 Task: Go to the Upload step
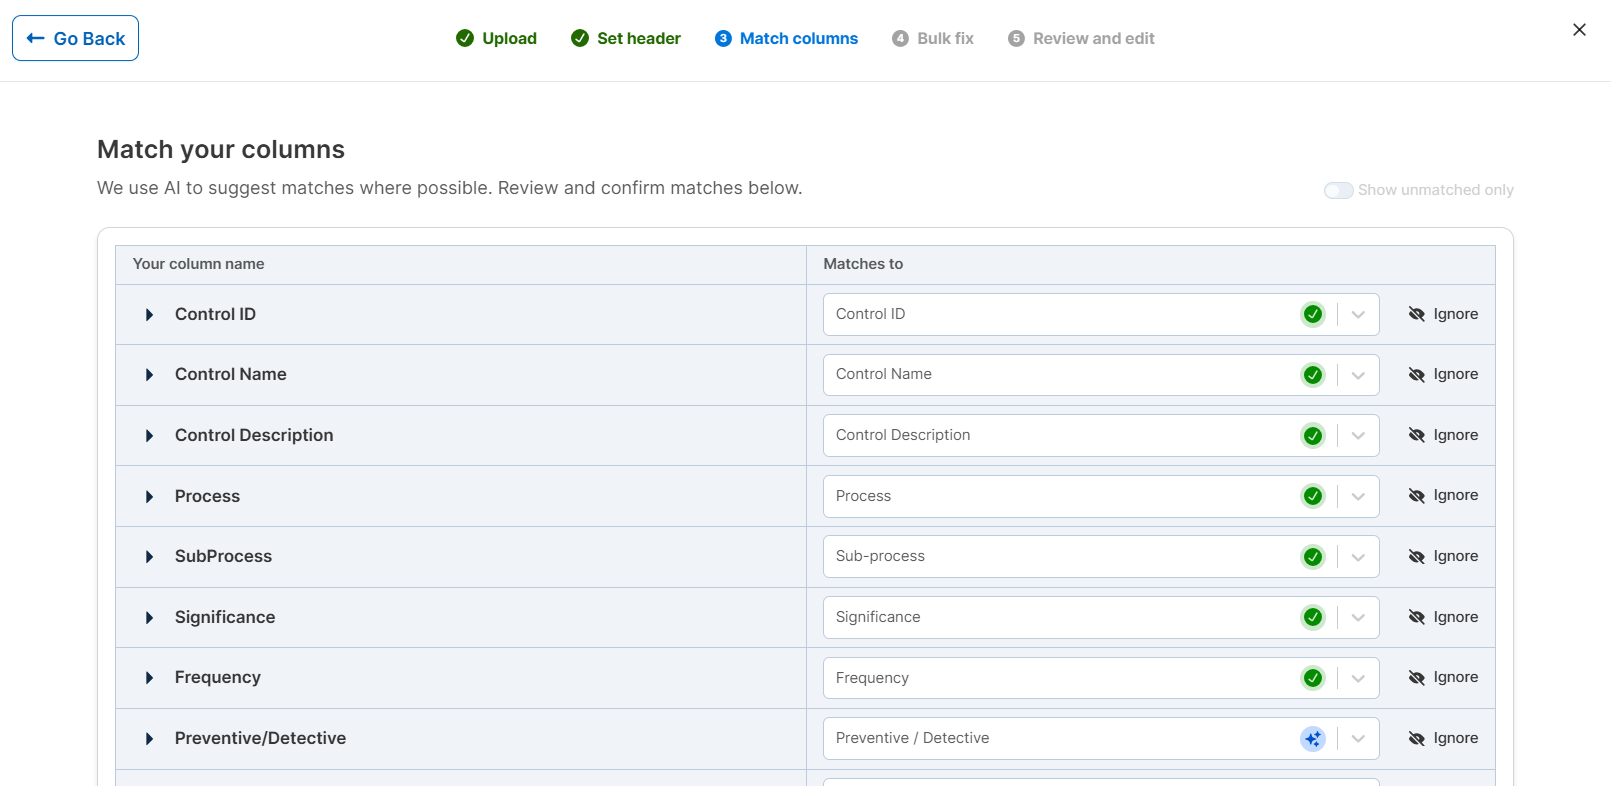[496, 38]
